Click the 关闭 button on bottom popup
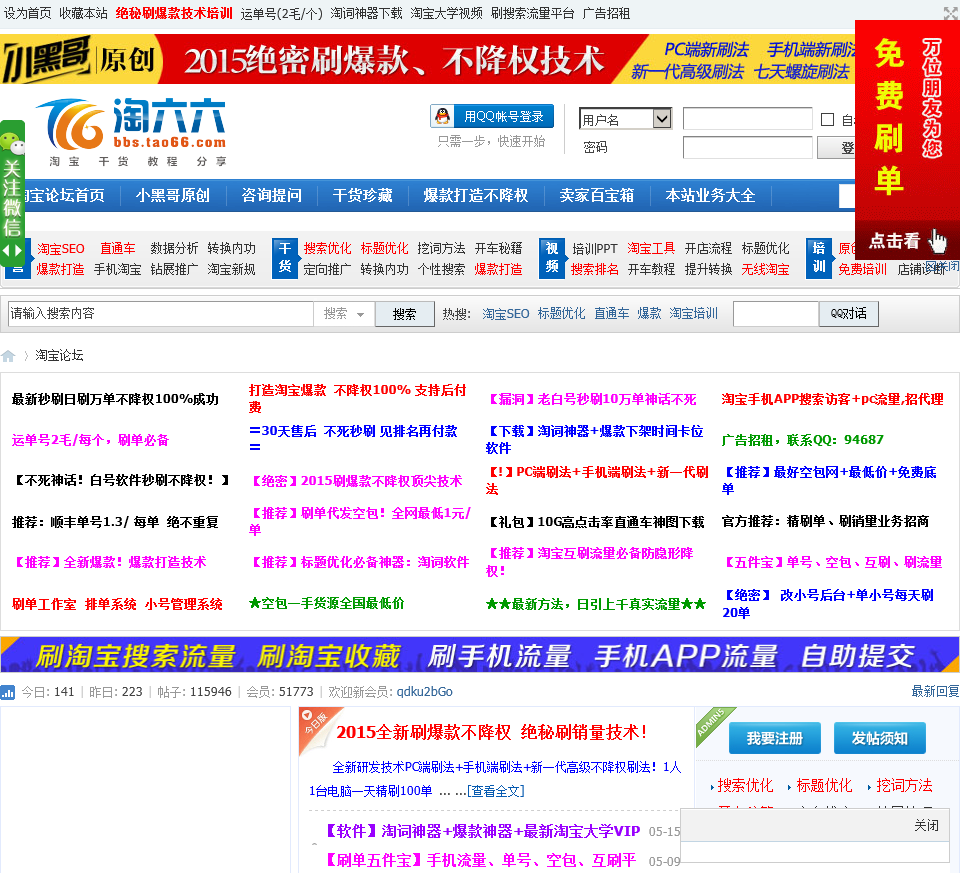 point(926,825)
